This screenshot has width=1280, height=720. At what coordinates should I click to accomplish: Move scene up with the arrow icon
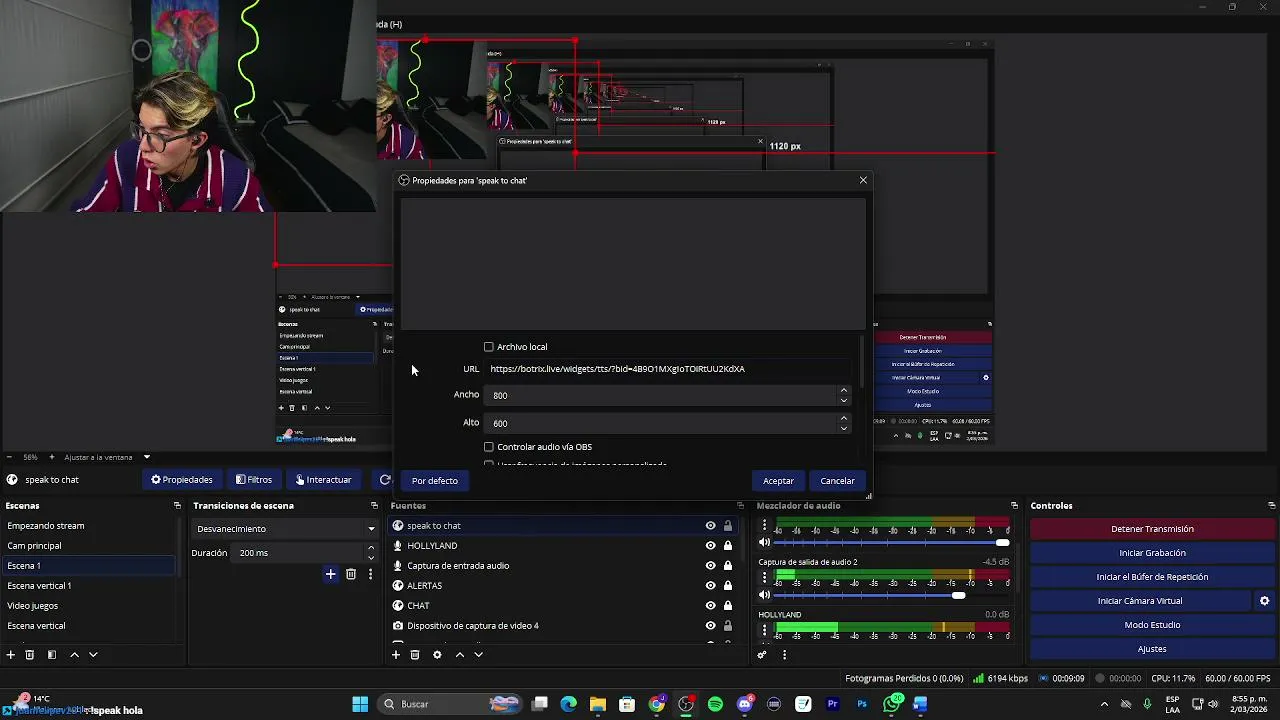pyautogui.click(x=74, y=655)
